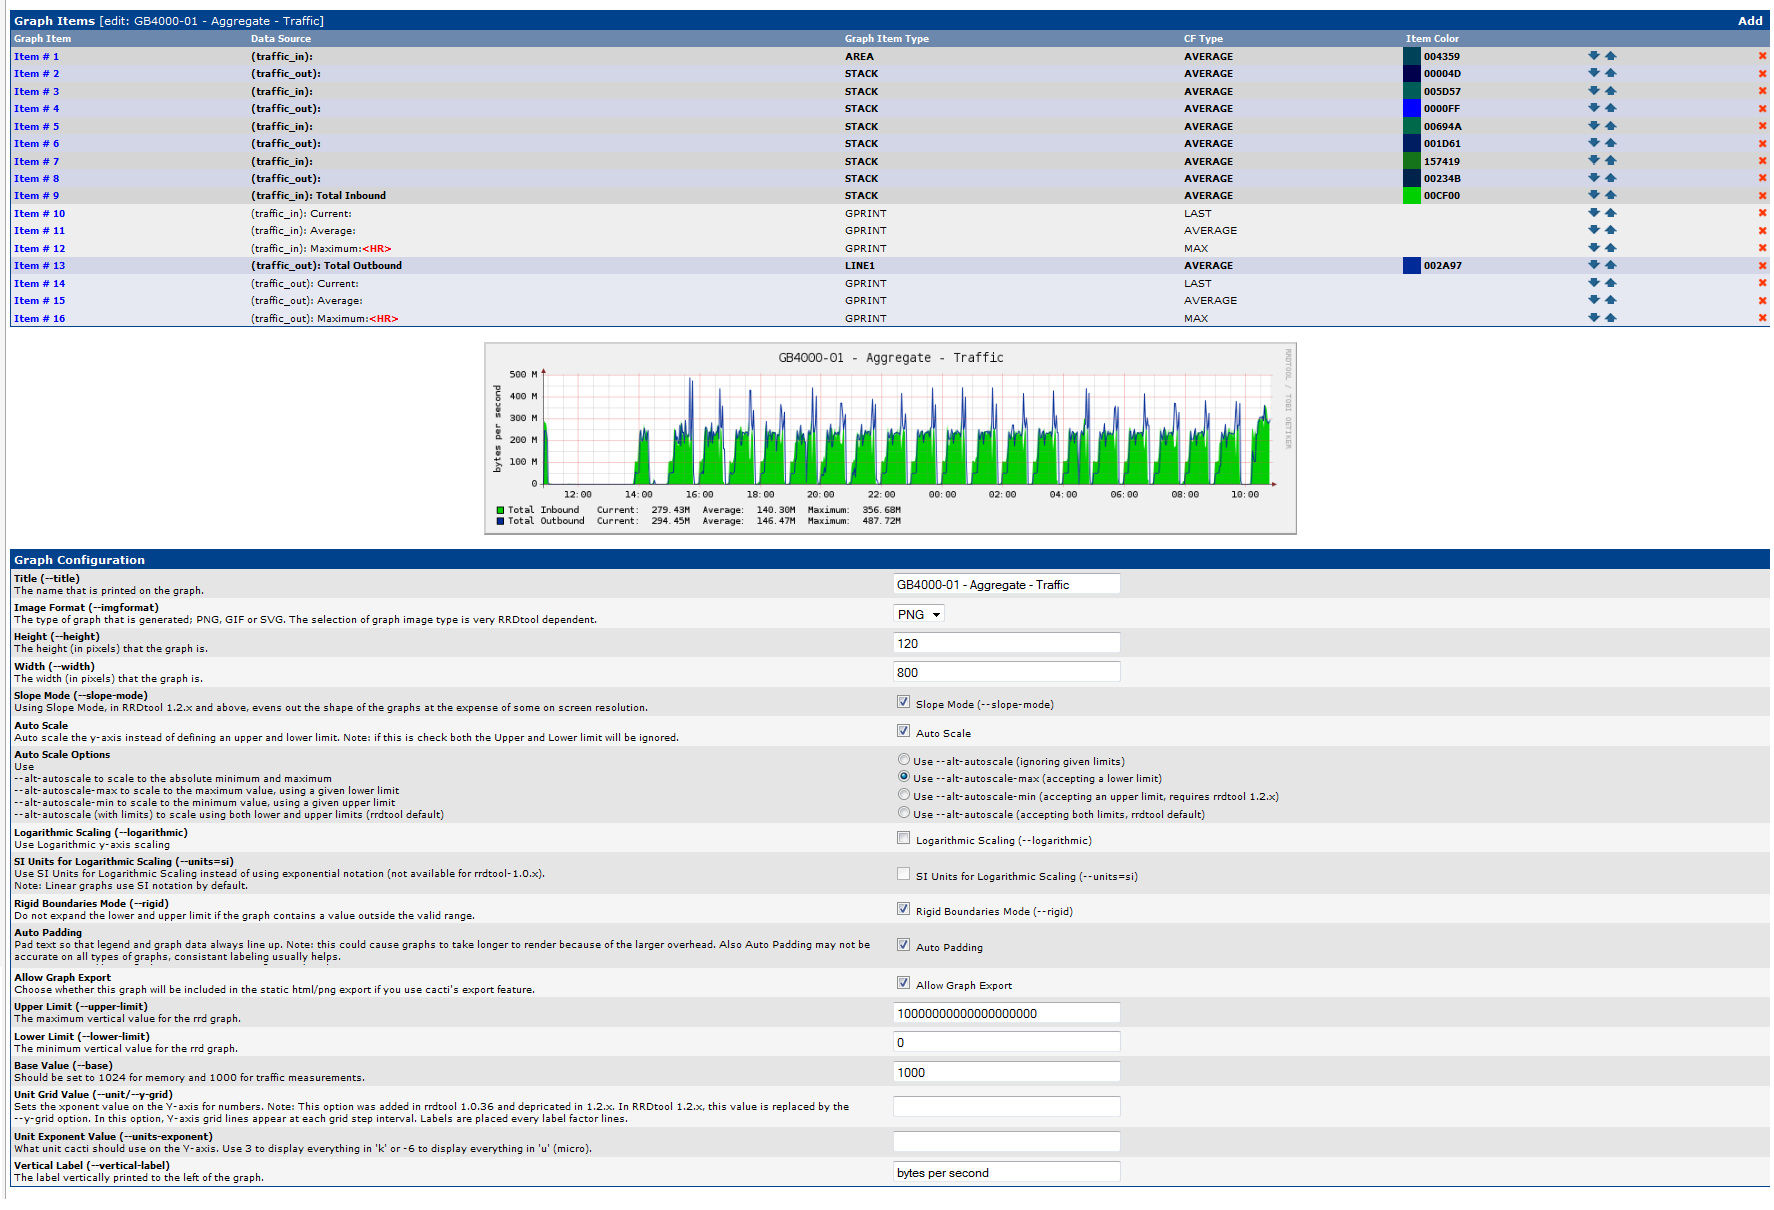Move Item # 16 up with arrow
Viewport: 1774px width, 1210px height.
(x=1610, y=318)
